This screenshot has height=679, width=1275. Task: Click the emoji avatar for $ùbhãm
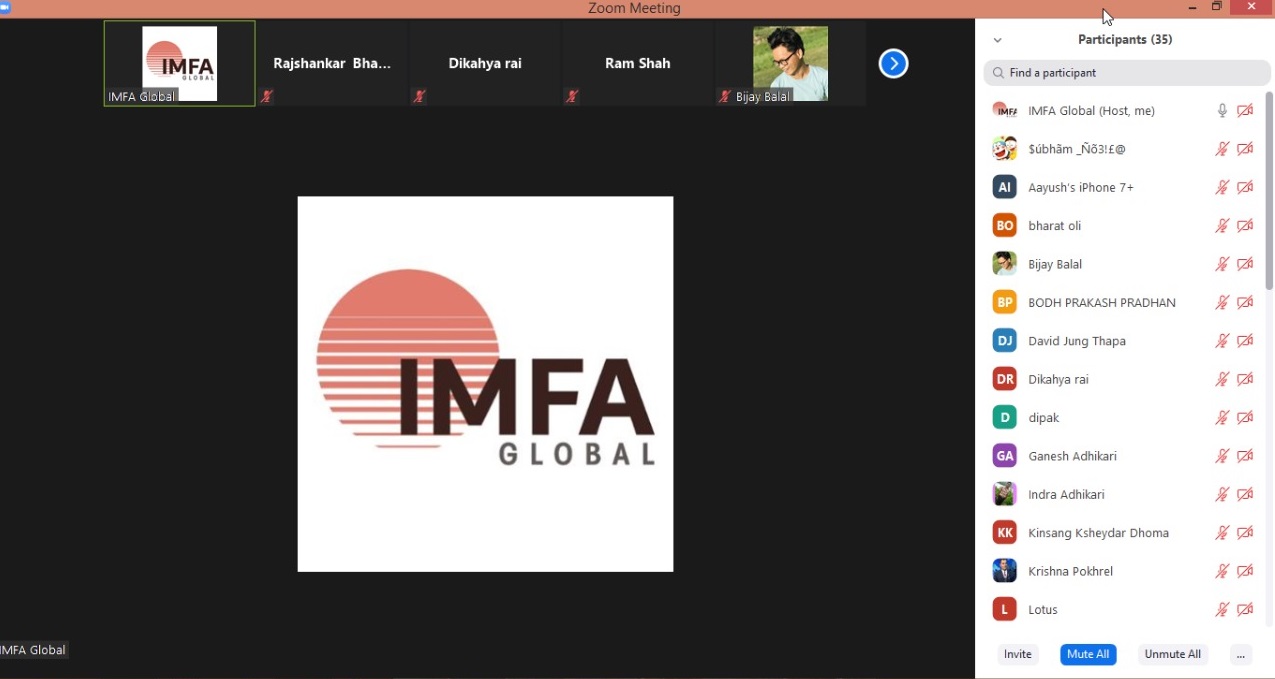click(1004, 149)
